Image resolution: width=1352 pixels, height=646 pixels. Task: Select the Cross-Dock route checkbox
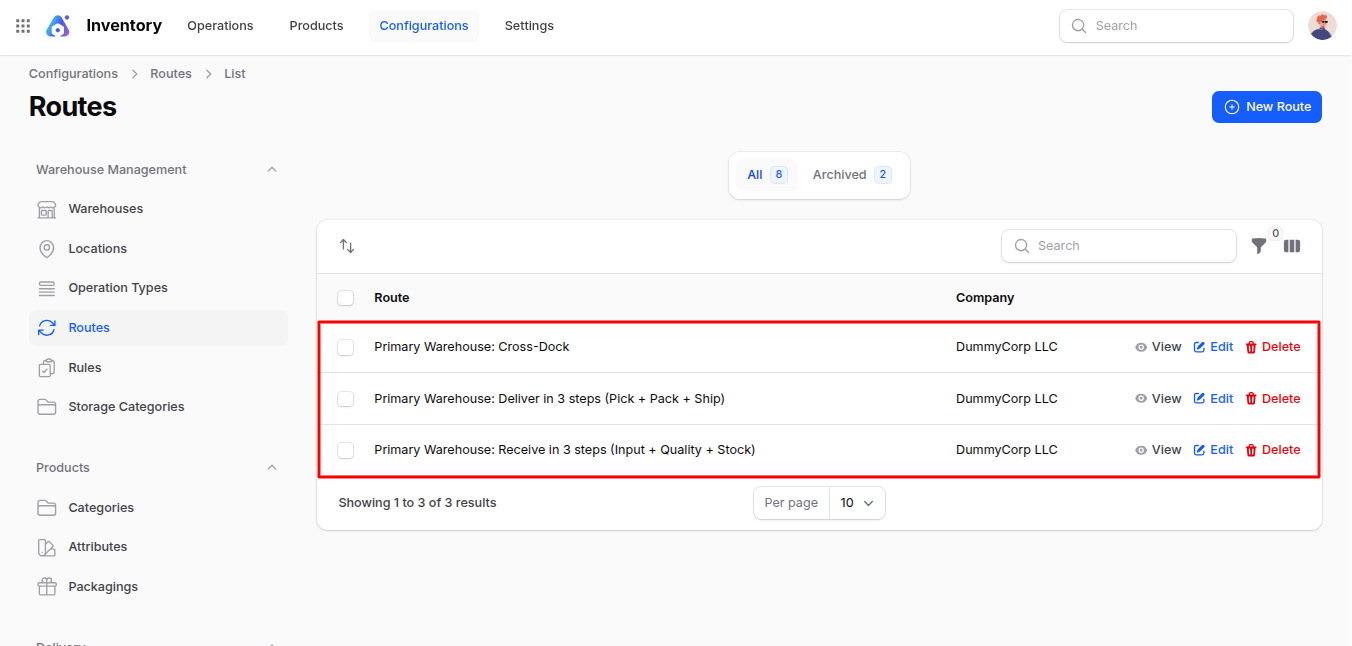click(x=346, y=347)
